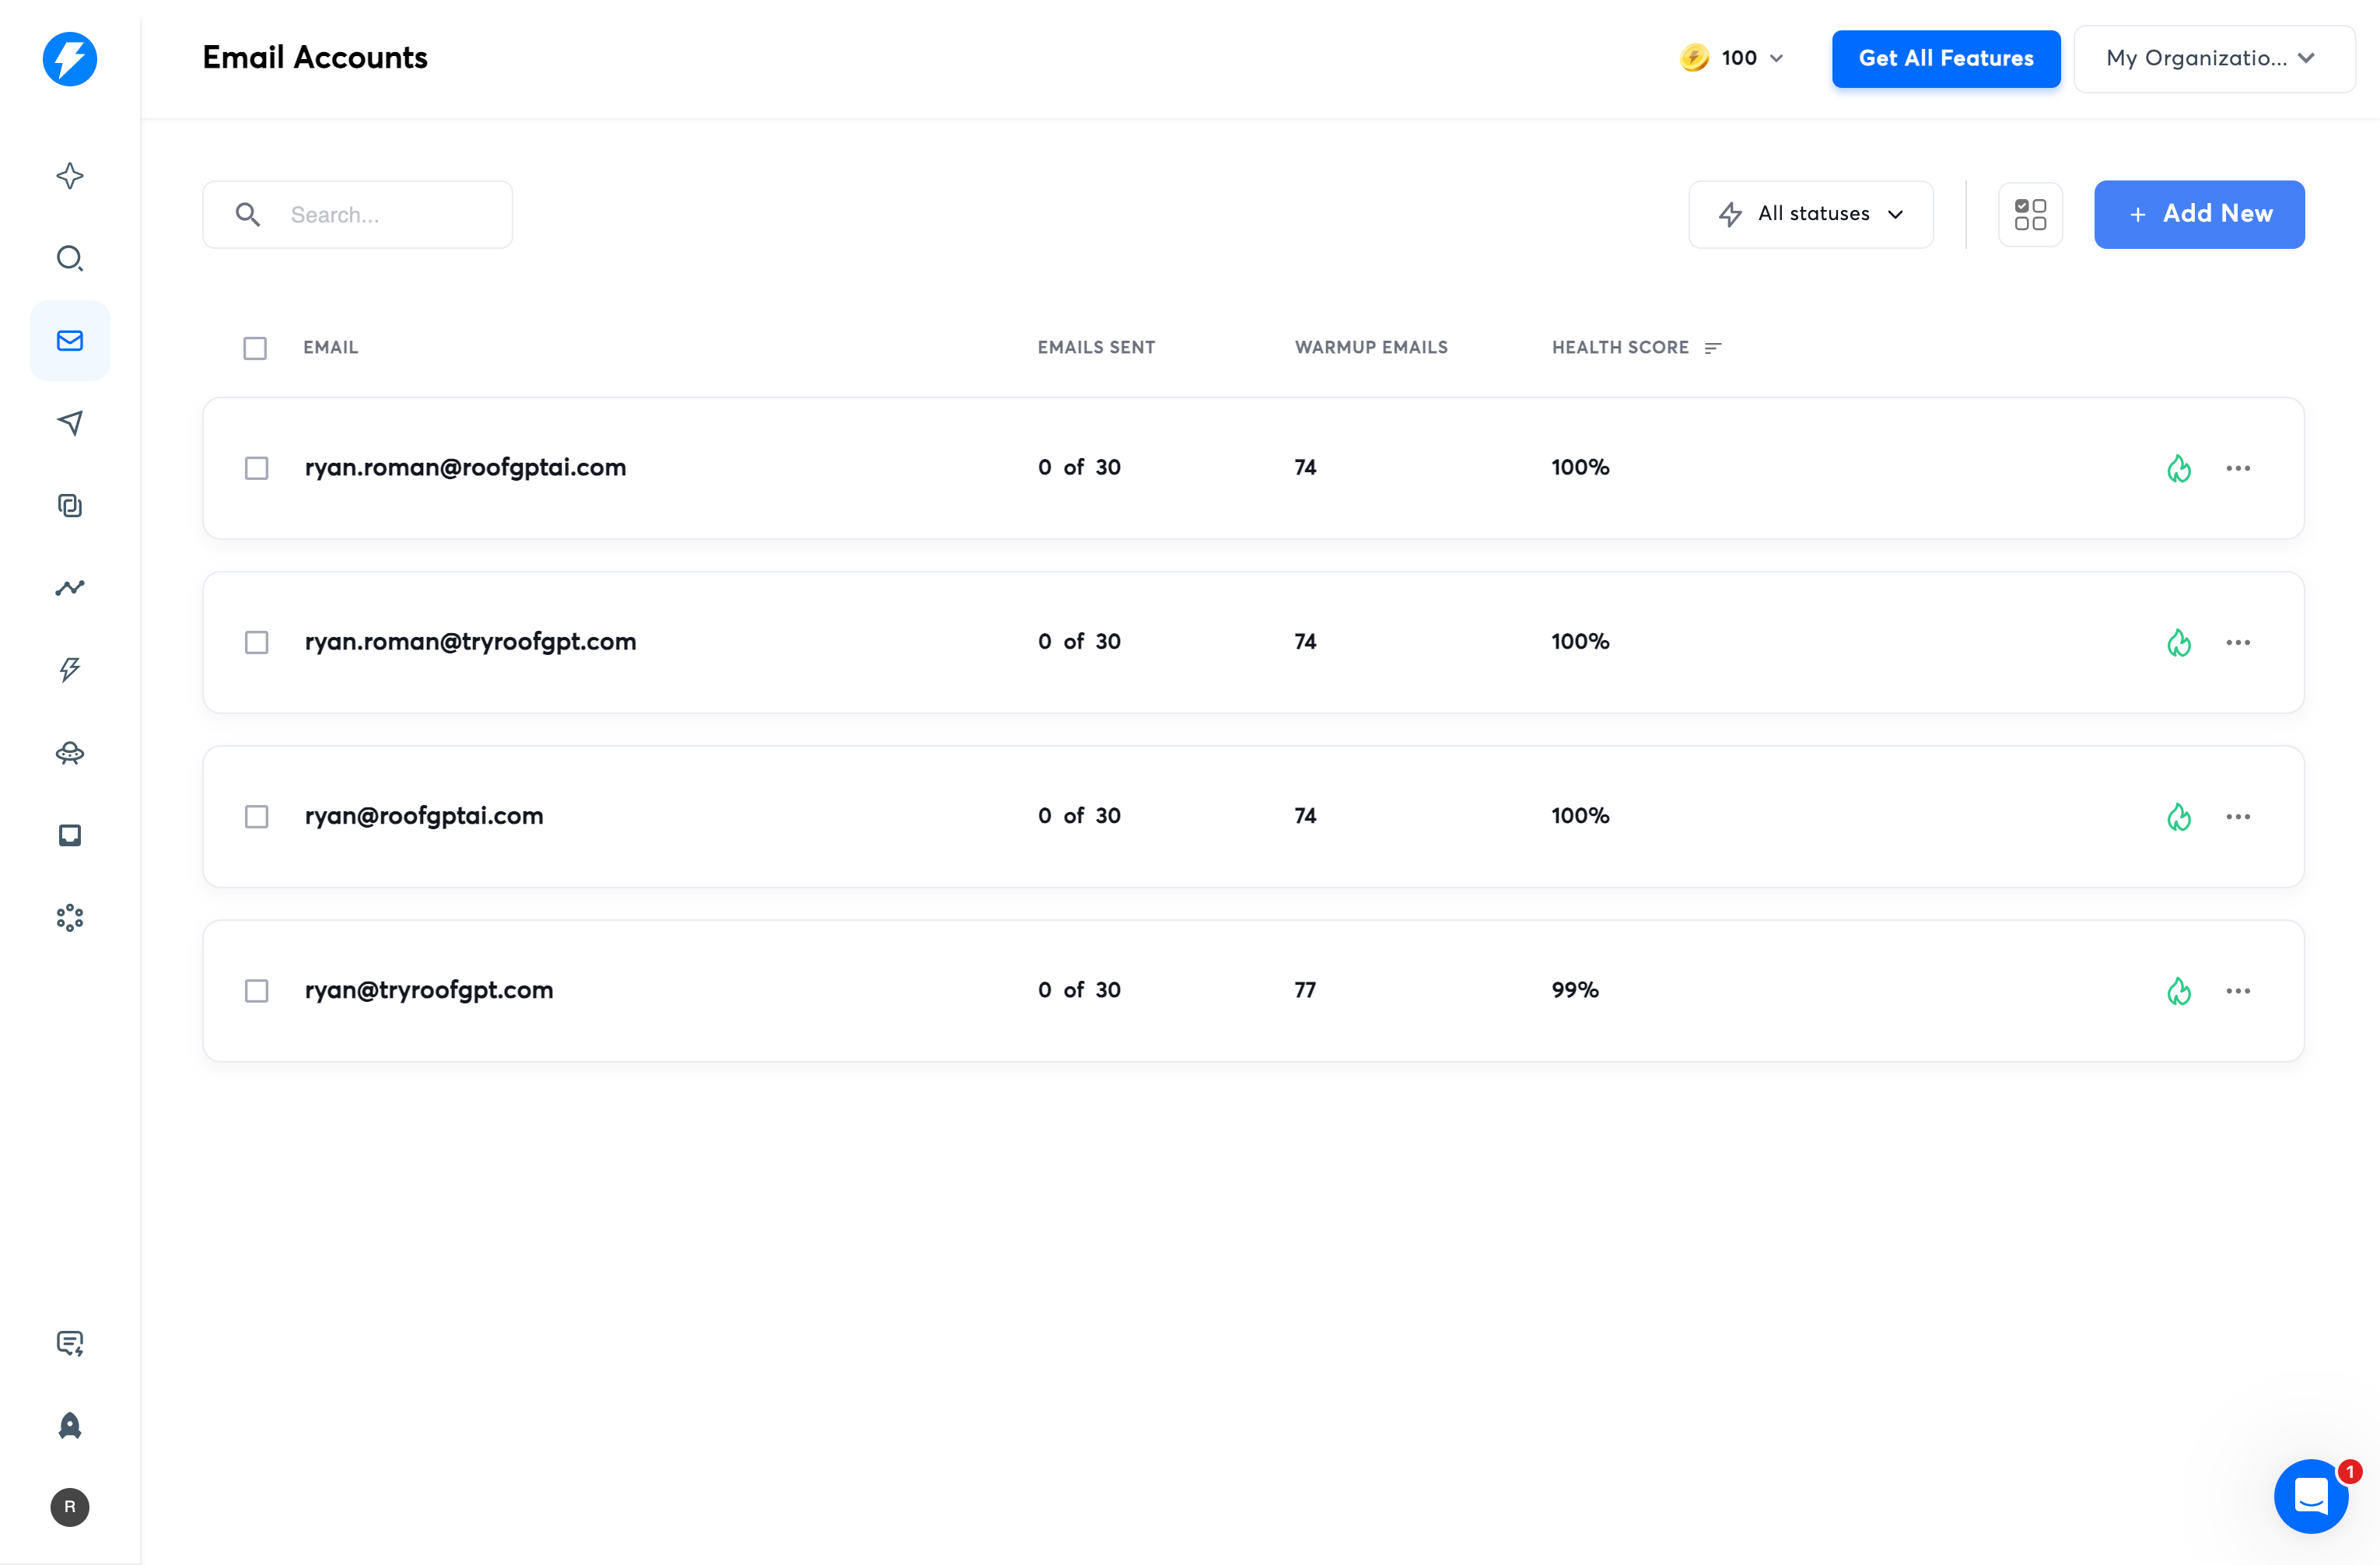The image size is (2380, 1565).
Task: Toggle the select-all checkbox in header
Action: tap(255, 348)
